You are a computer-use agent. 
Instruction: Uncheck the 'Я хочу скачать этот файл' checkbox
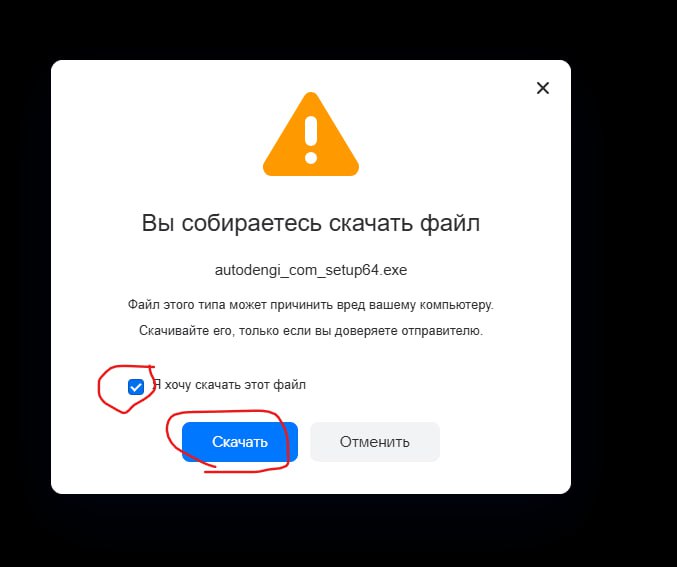136,386
